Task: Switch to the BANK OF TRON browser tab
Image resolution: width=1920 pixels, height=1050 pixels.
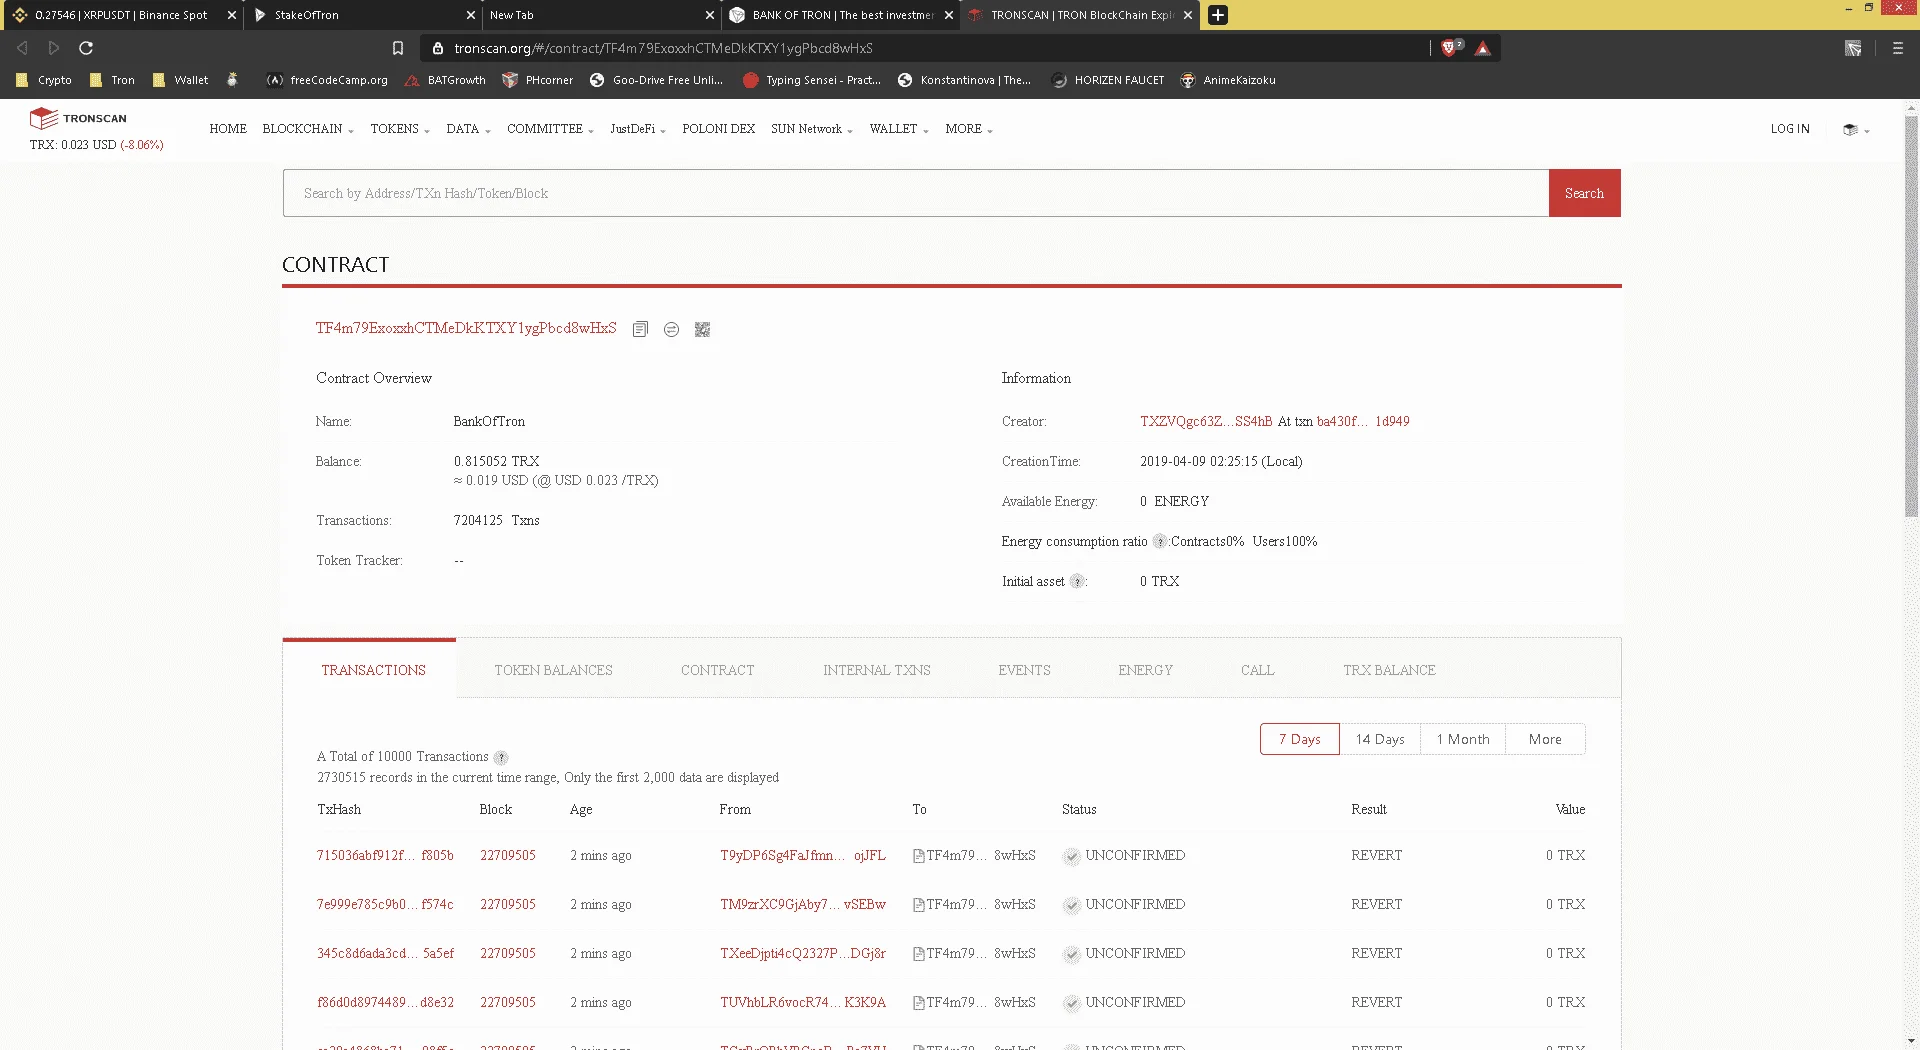Action: 840,15
